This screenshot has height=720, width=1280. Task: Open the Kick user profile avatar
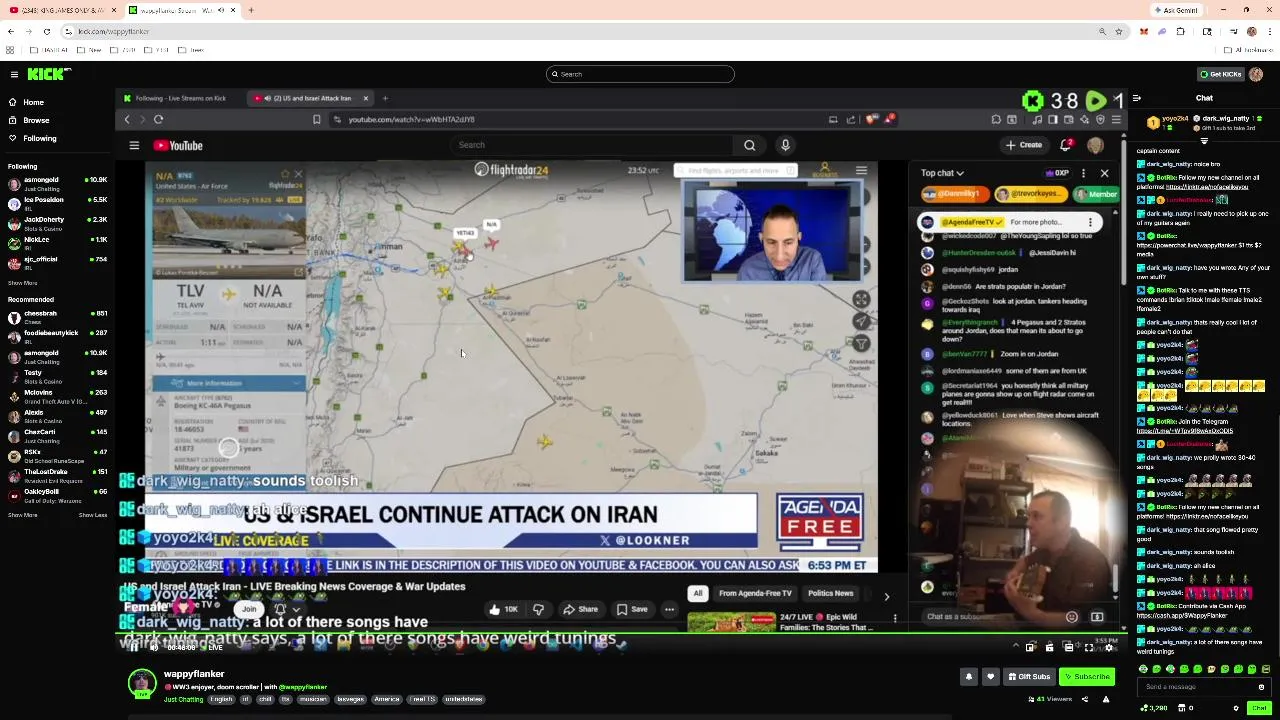tap(1256, 74)
